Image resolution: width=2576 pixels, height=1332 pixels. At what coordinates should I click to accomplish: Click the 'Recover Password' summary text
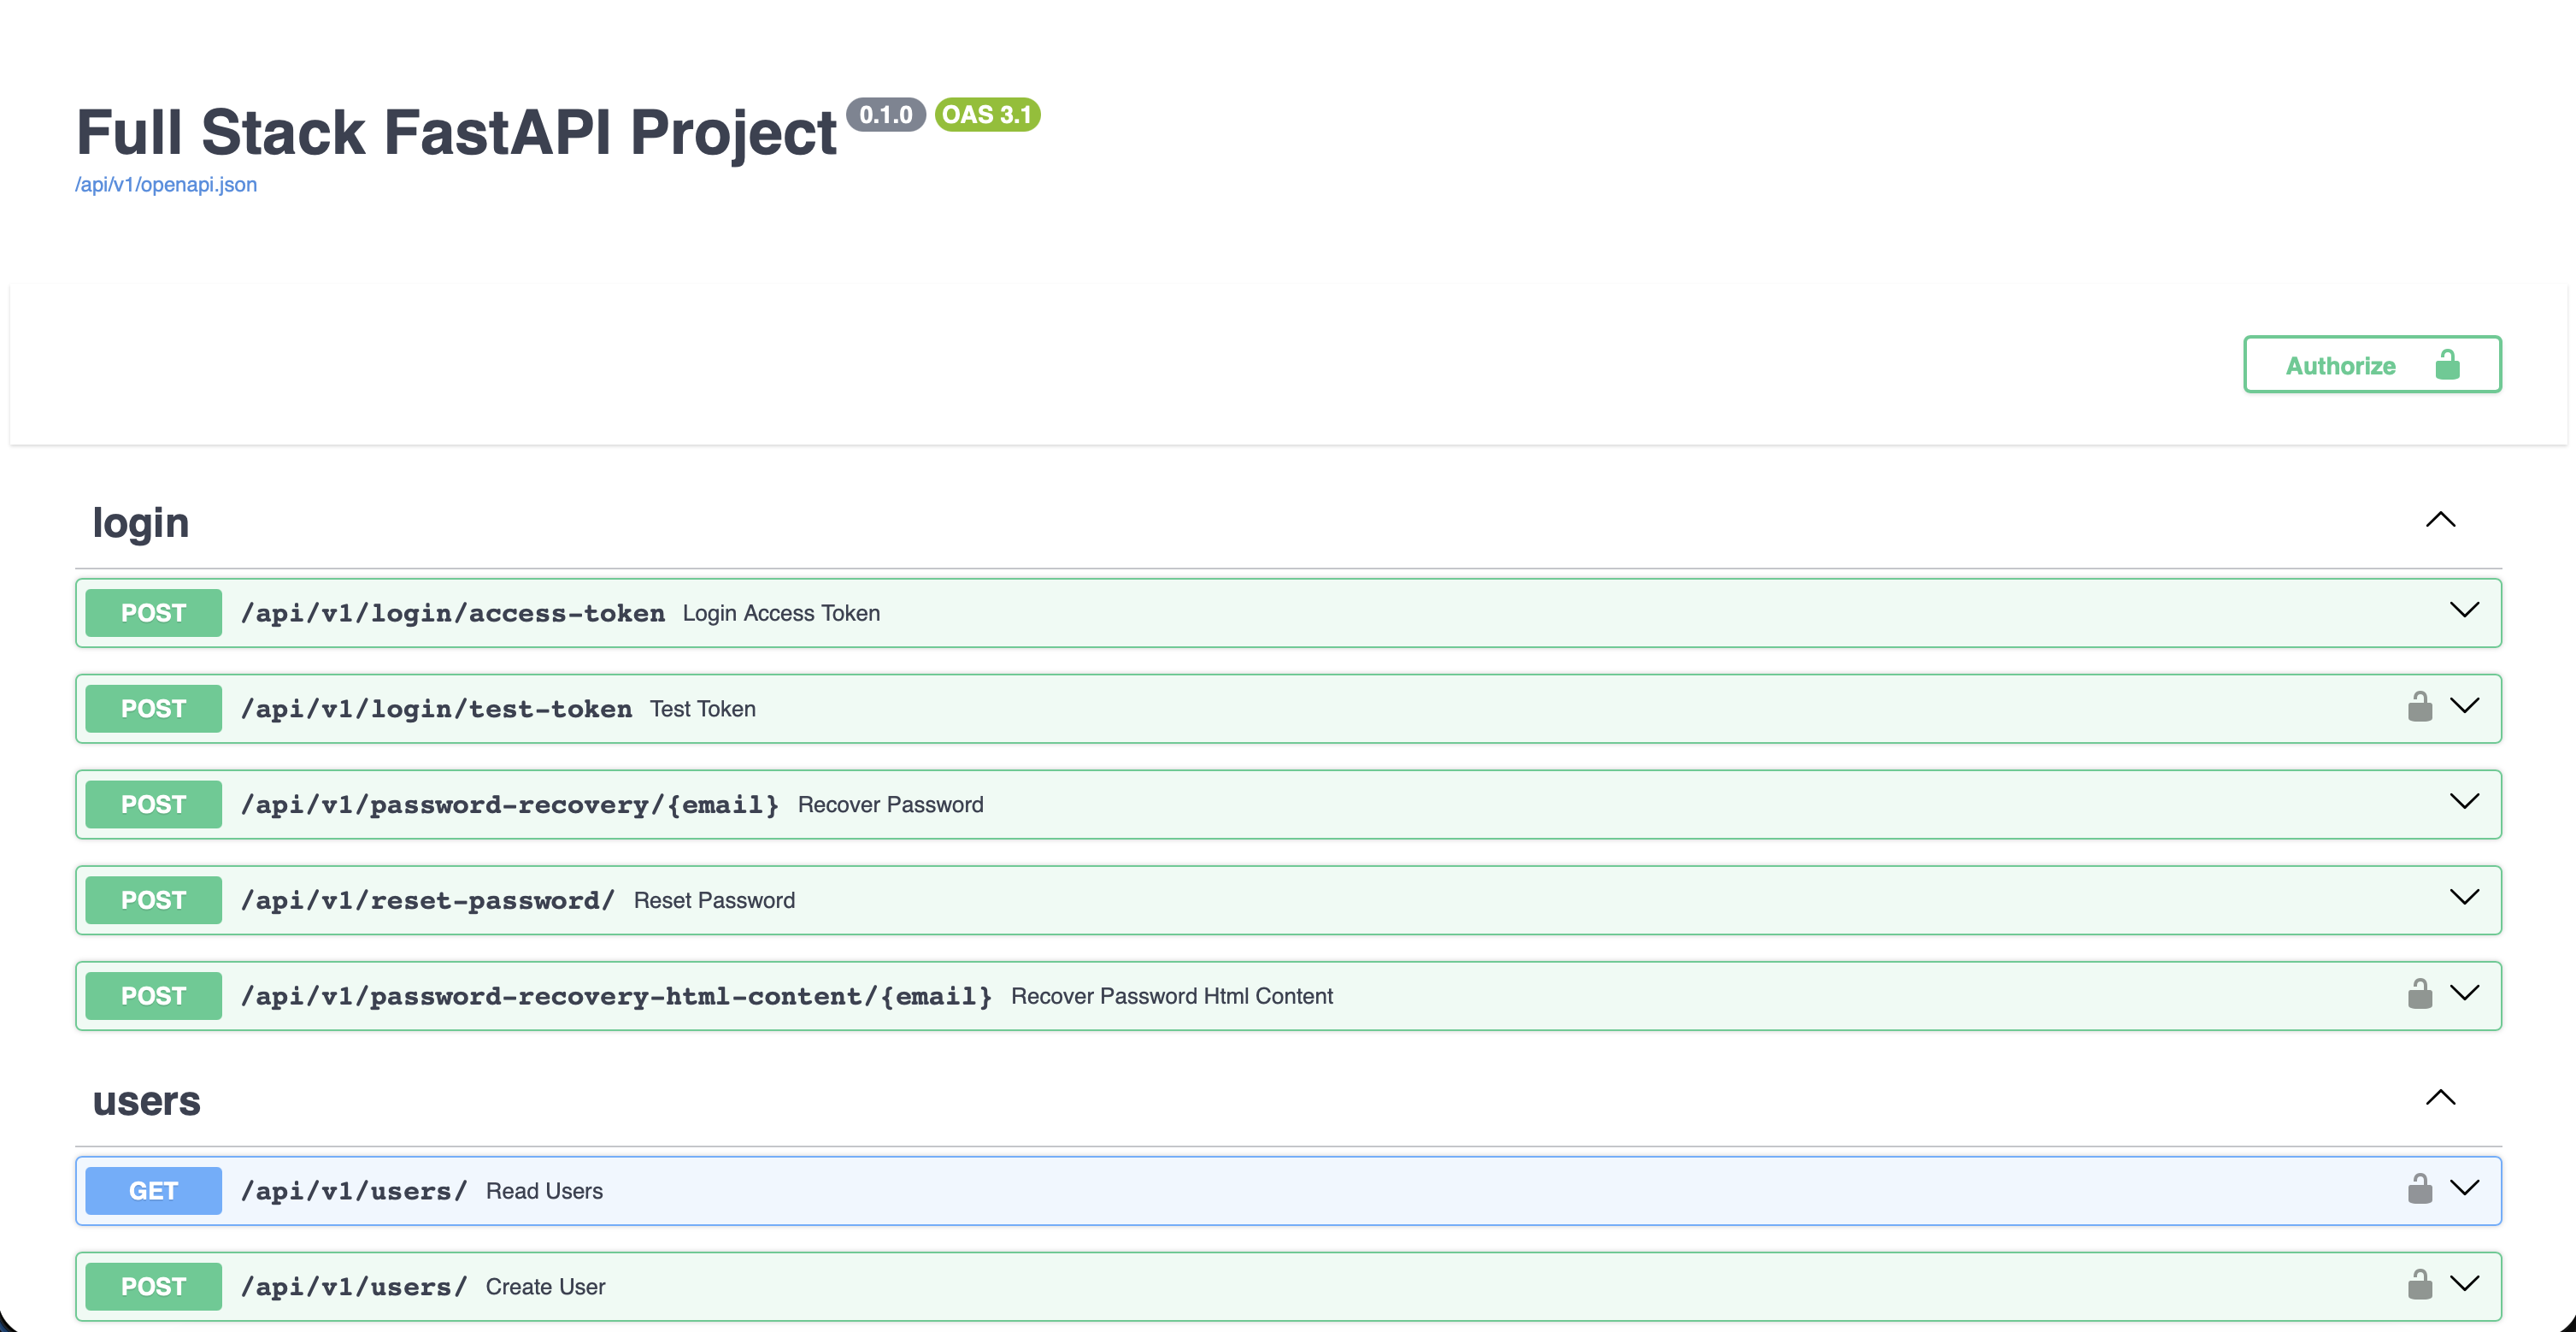click(x=891, y=806)
